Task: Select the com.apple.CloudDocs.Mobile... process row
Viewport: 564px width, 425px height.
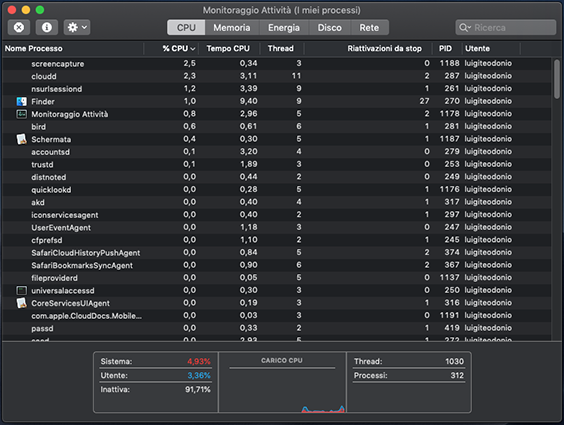Action: coord(277,316)
